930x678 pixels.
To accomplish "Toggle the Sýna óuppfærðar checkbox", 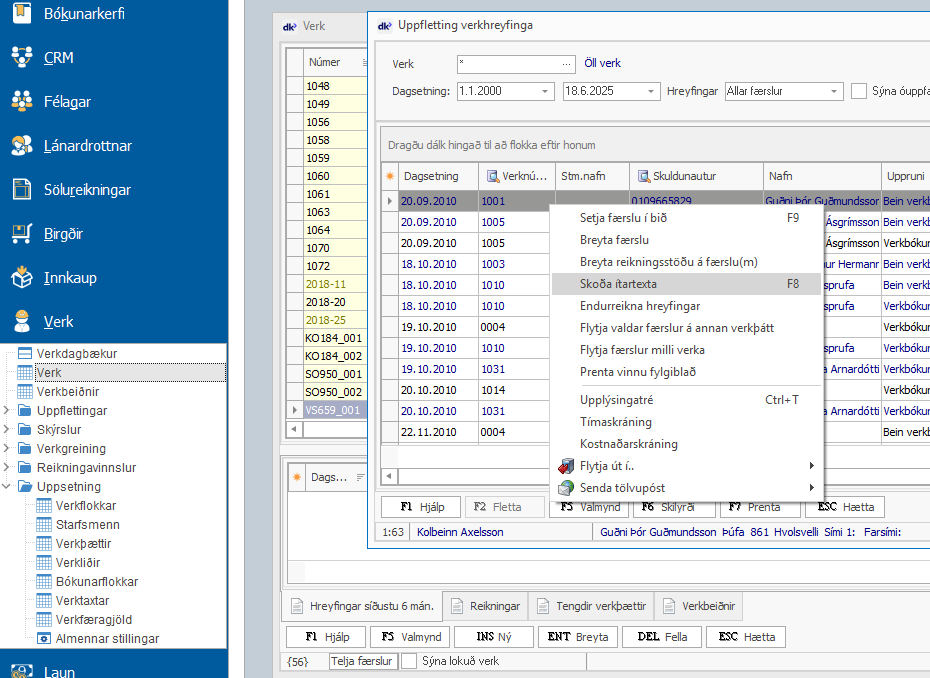I will click(x=859, y=91).
